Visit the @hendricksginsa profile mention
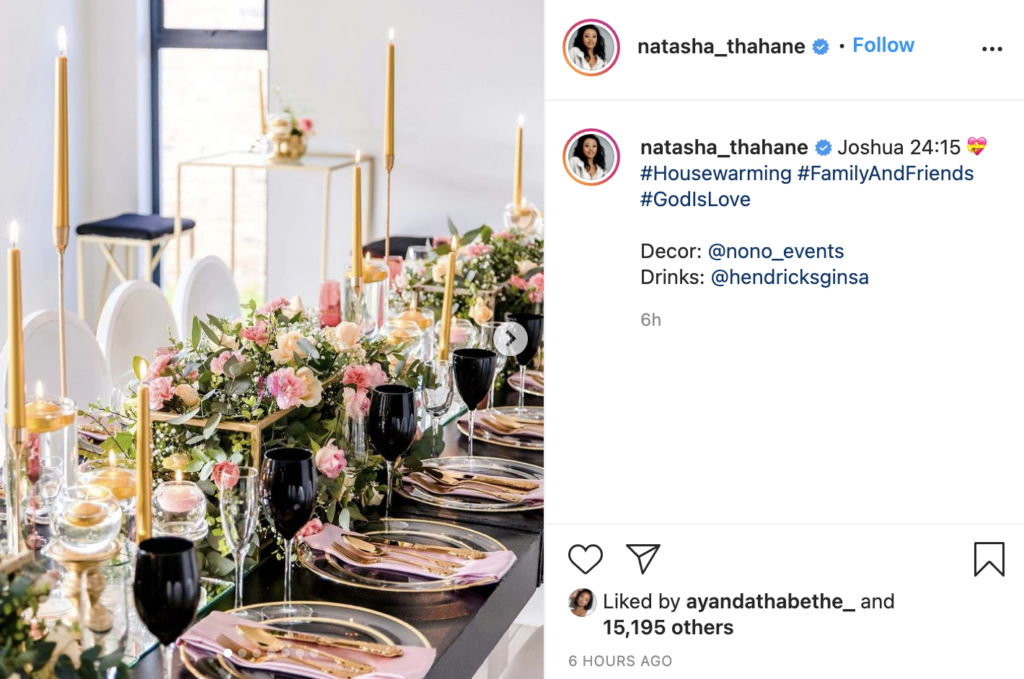Viewport: 1024px width, 679px height. click(x=790, y=277)
